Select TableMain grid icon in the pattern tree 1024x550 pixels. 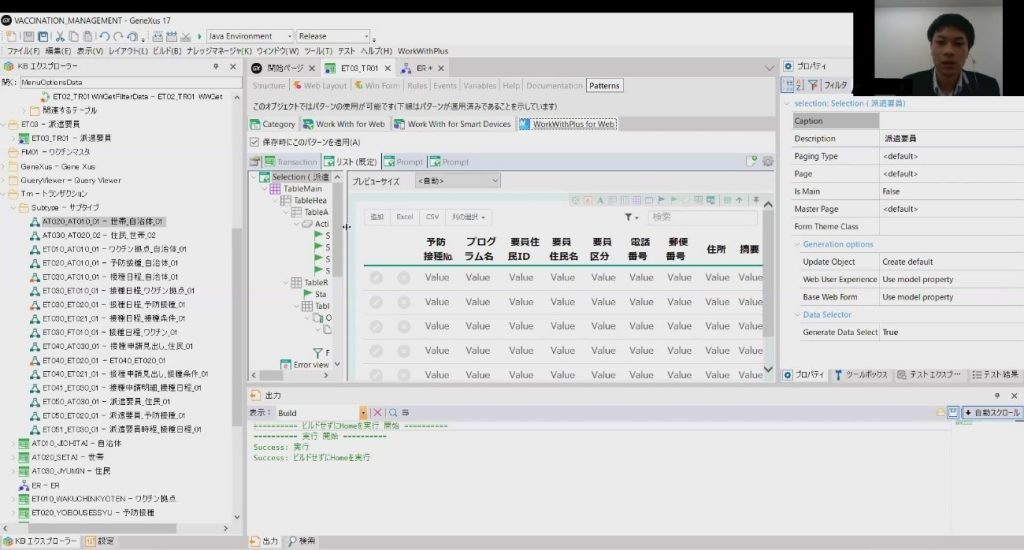click(275, 189)
